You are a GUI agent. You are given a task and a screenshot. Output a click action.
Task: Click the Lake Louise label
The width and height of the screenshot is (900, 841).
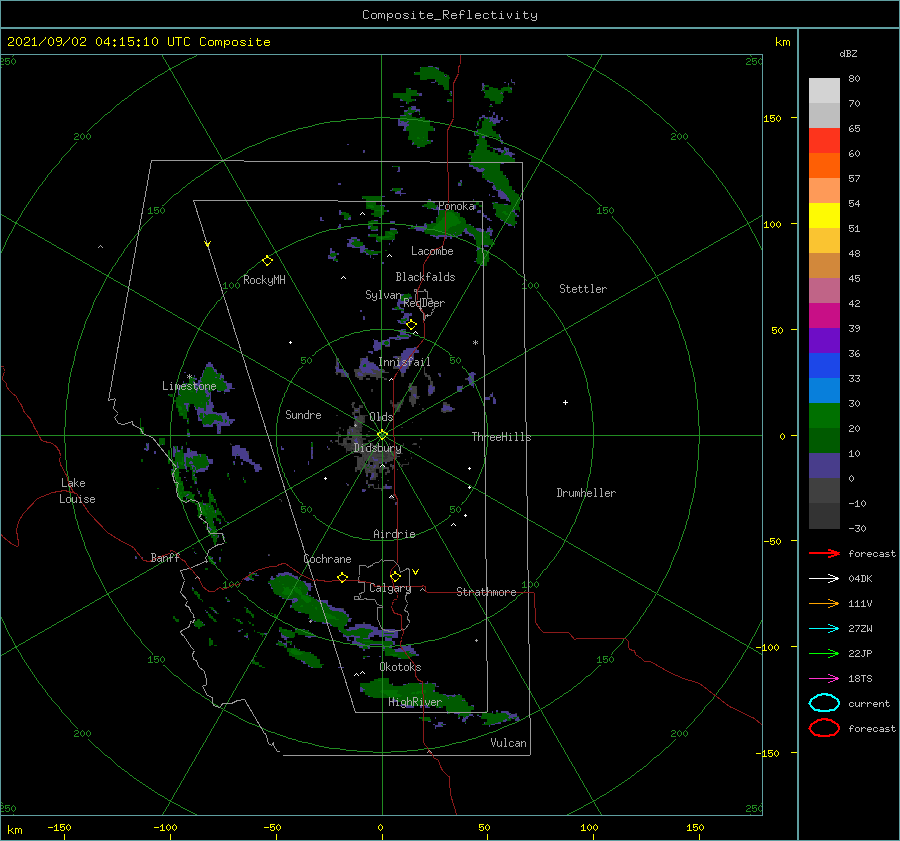point(77,491)
